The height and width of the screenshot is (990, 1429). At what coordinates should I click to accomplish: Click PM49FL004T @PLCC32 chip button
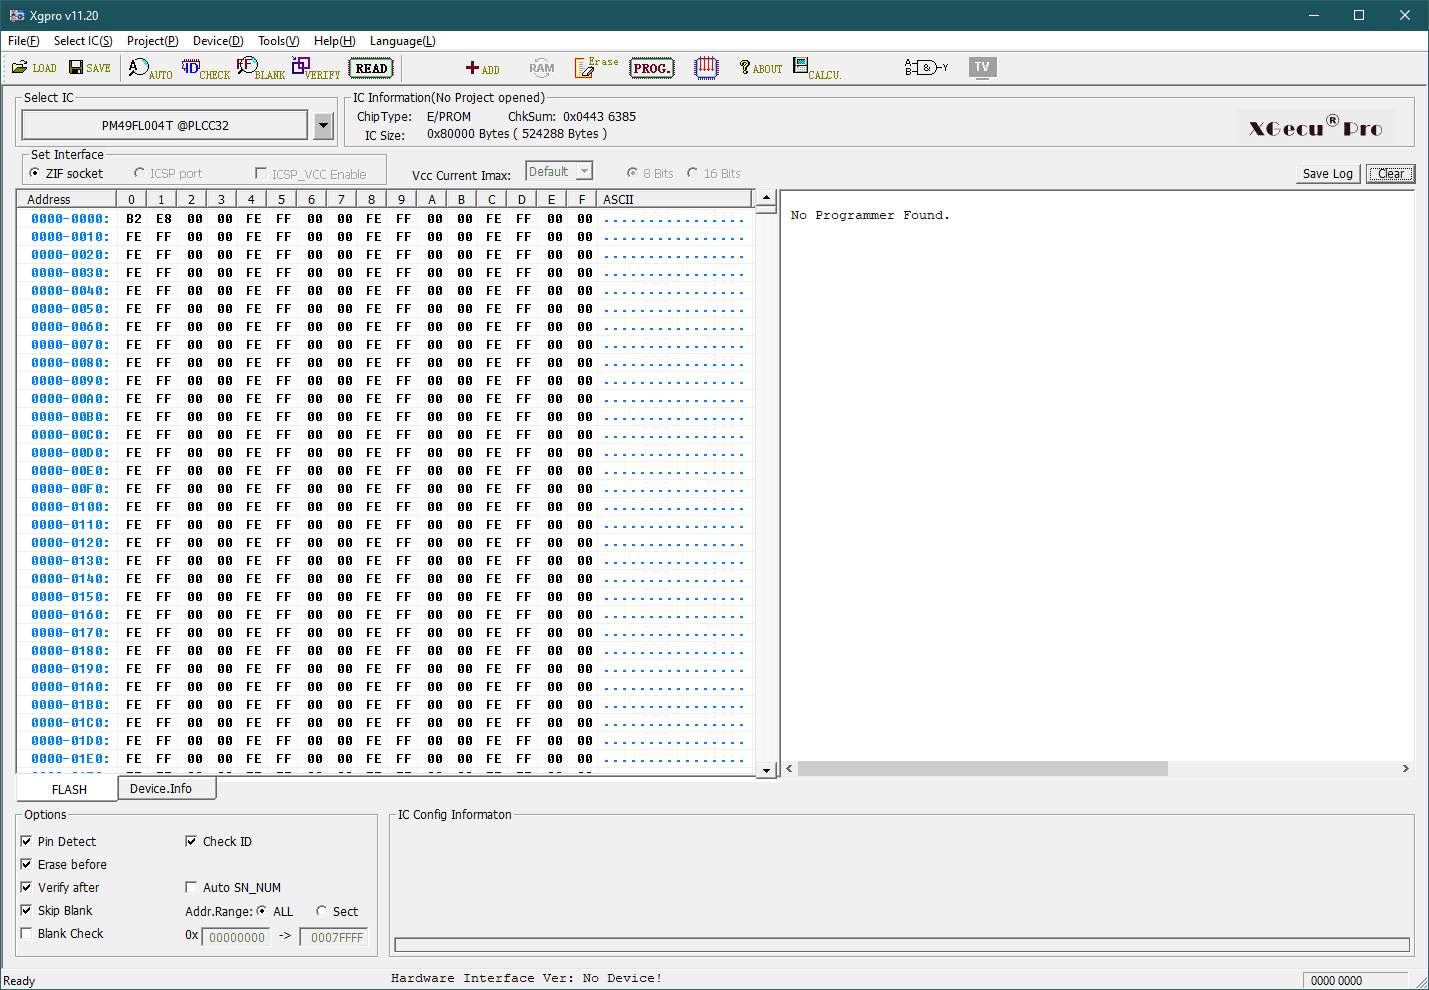coord(165,125)
